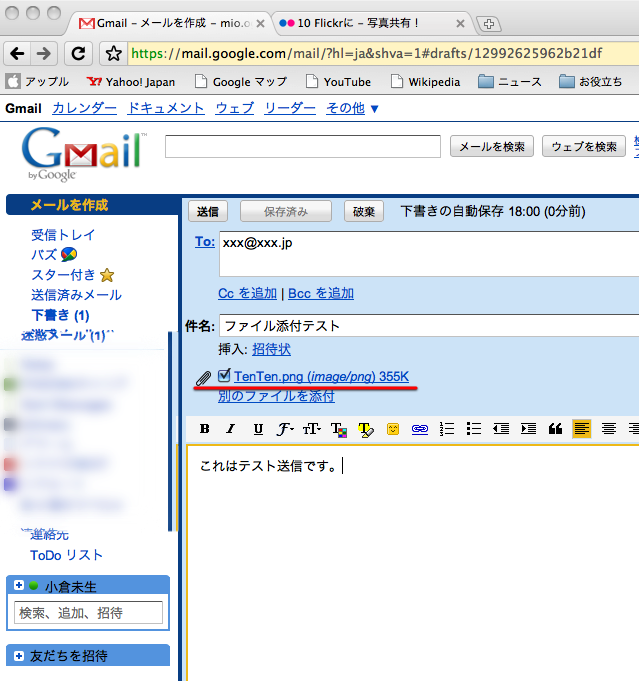Apply numbered list formatting
Screen dimensions: 639x681
click(x=447, y=429)
